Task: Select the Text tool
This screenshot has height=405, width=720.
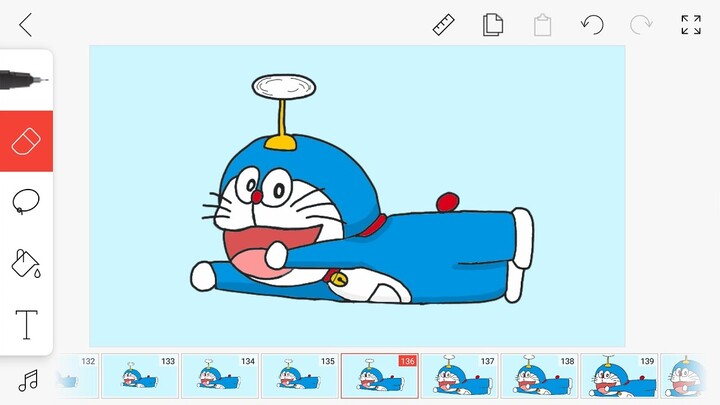Action: pos(27,325)
